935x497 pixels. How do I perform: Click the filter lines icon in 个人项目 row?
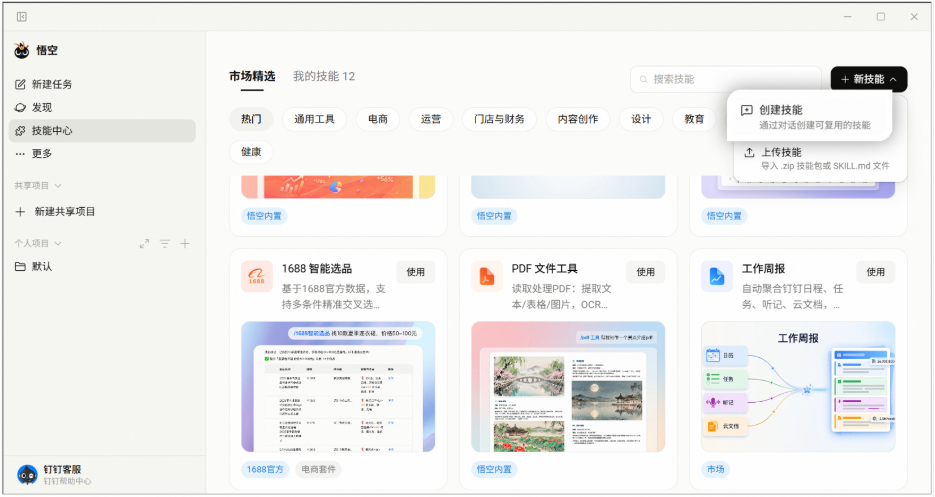click(165, 243)
